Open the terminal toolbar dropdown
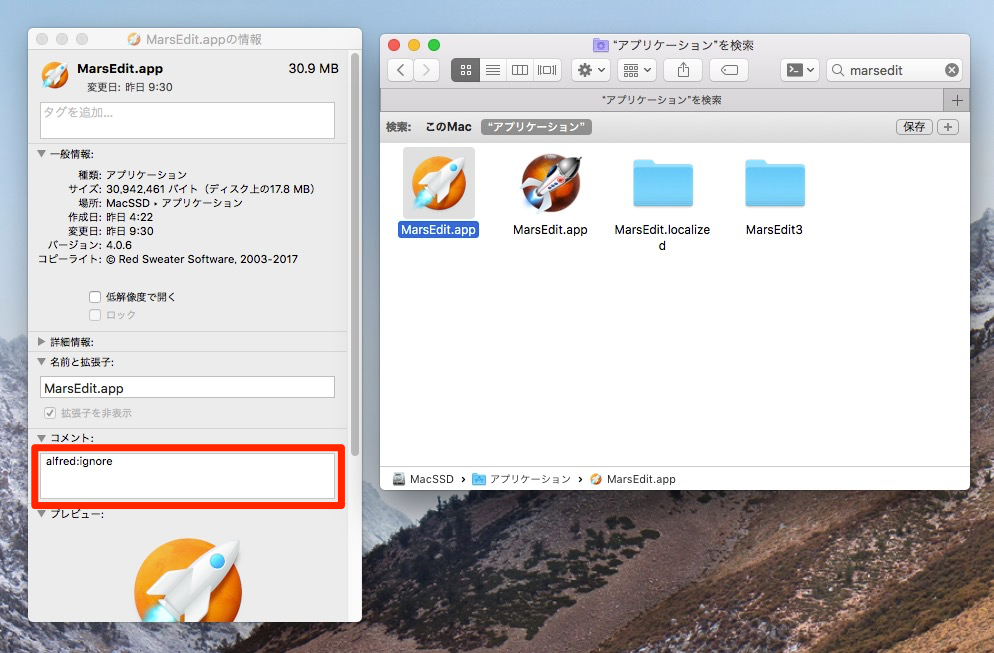994x653 pixels. pyautogui.click(x=800, y=70)
